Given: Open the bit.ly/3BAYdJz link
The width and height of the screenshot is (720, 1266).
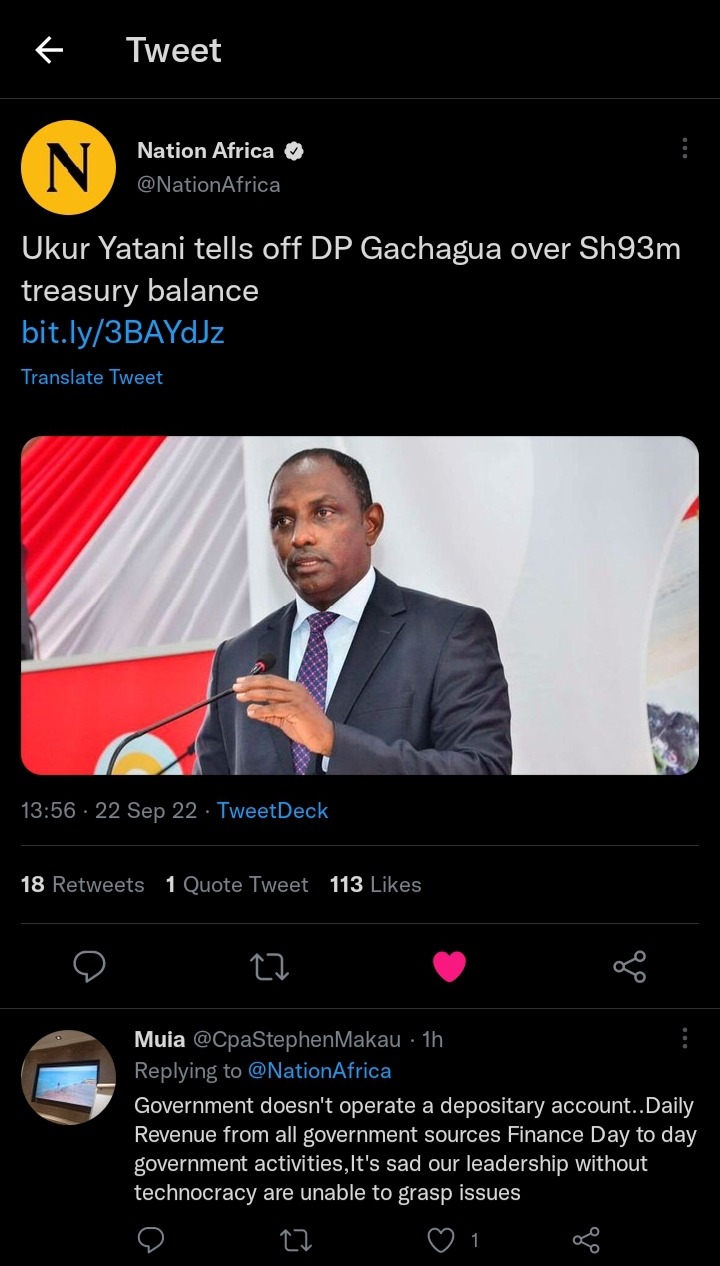Looking at the screenshot, I should pos(123,332).
